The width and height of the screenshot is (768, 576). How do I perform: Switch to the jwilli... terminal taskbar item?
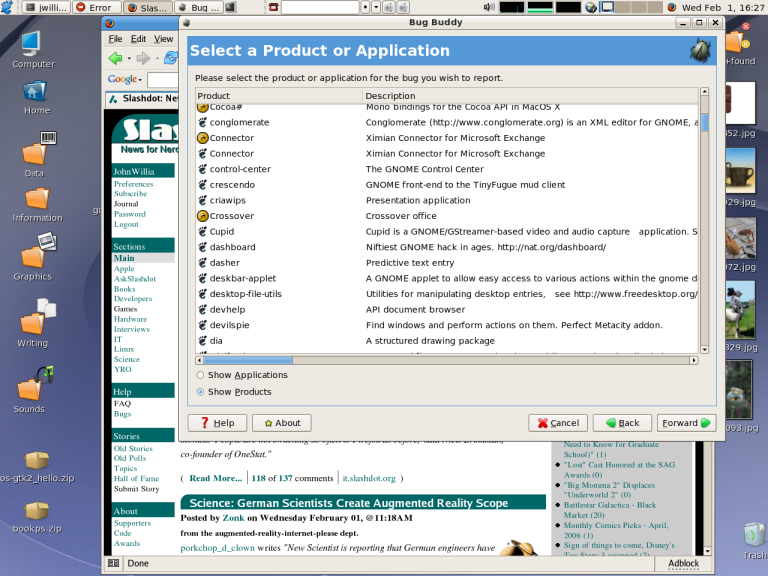[46, 7]
